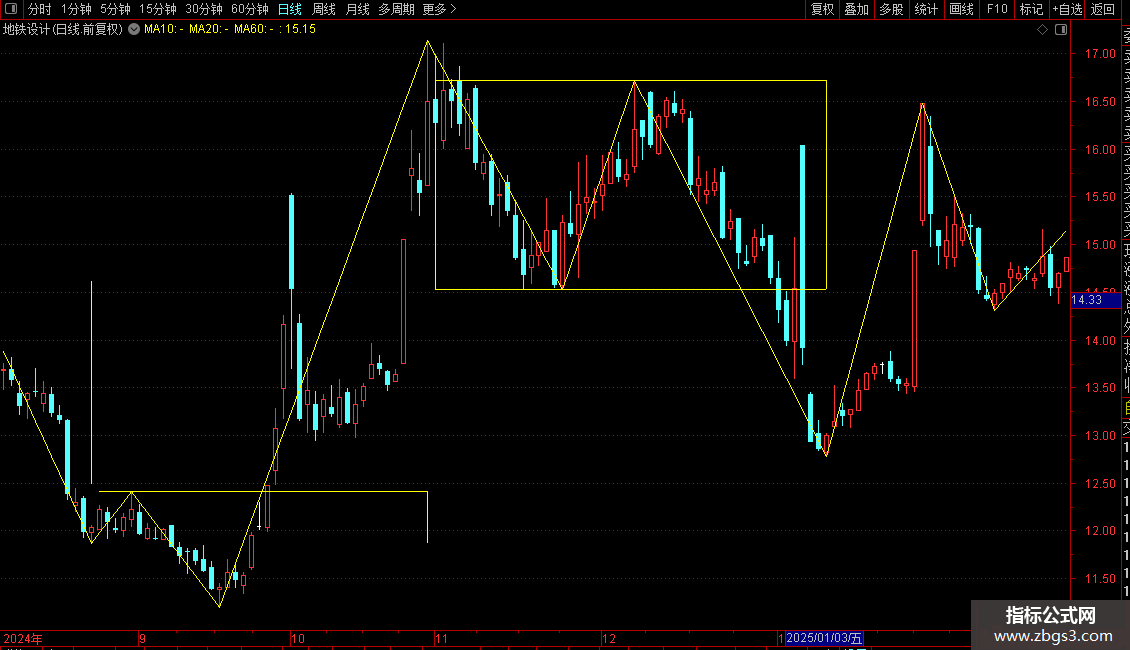Open the 统计 statistics tool
1130x650 pixels.
pos(926,9)
